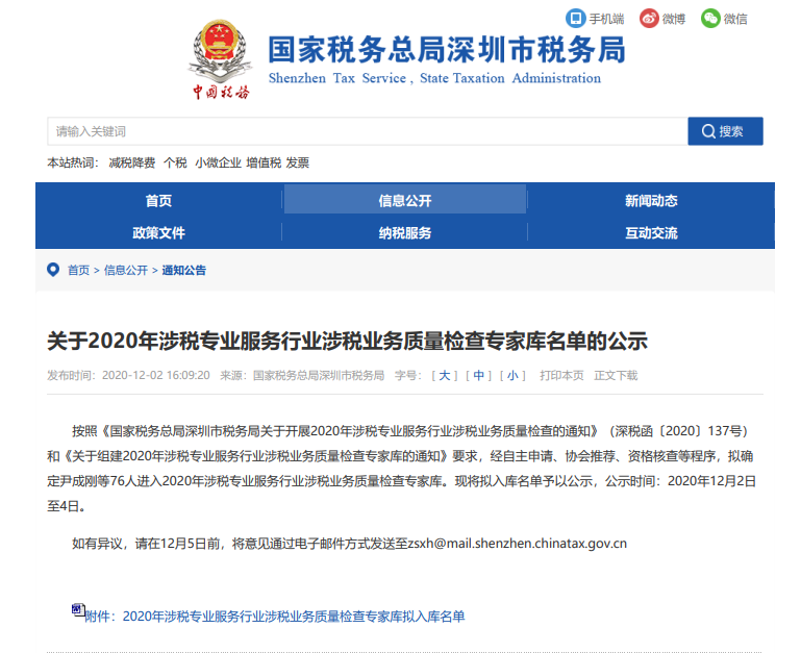
Task: Set font size to small (小)
Action: point(513,375)
